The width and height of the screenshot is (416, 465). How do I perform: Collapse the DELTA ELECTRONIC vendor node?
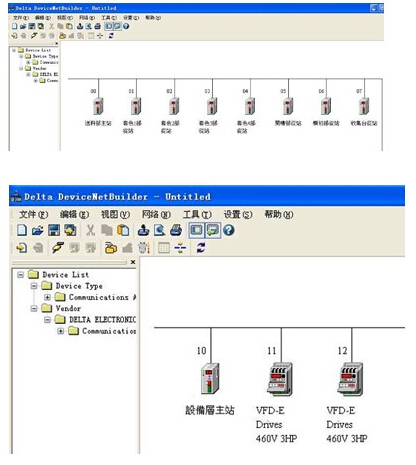coord(47,320)
